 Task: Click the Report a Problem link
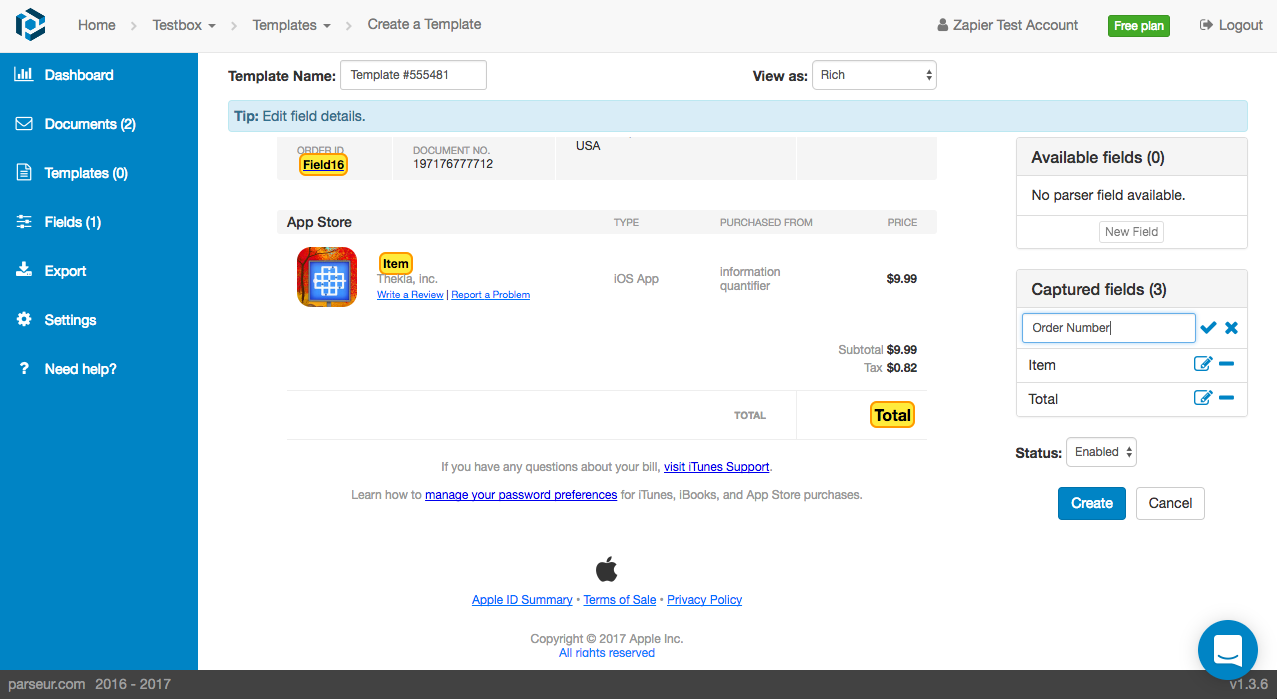(491, 295)
